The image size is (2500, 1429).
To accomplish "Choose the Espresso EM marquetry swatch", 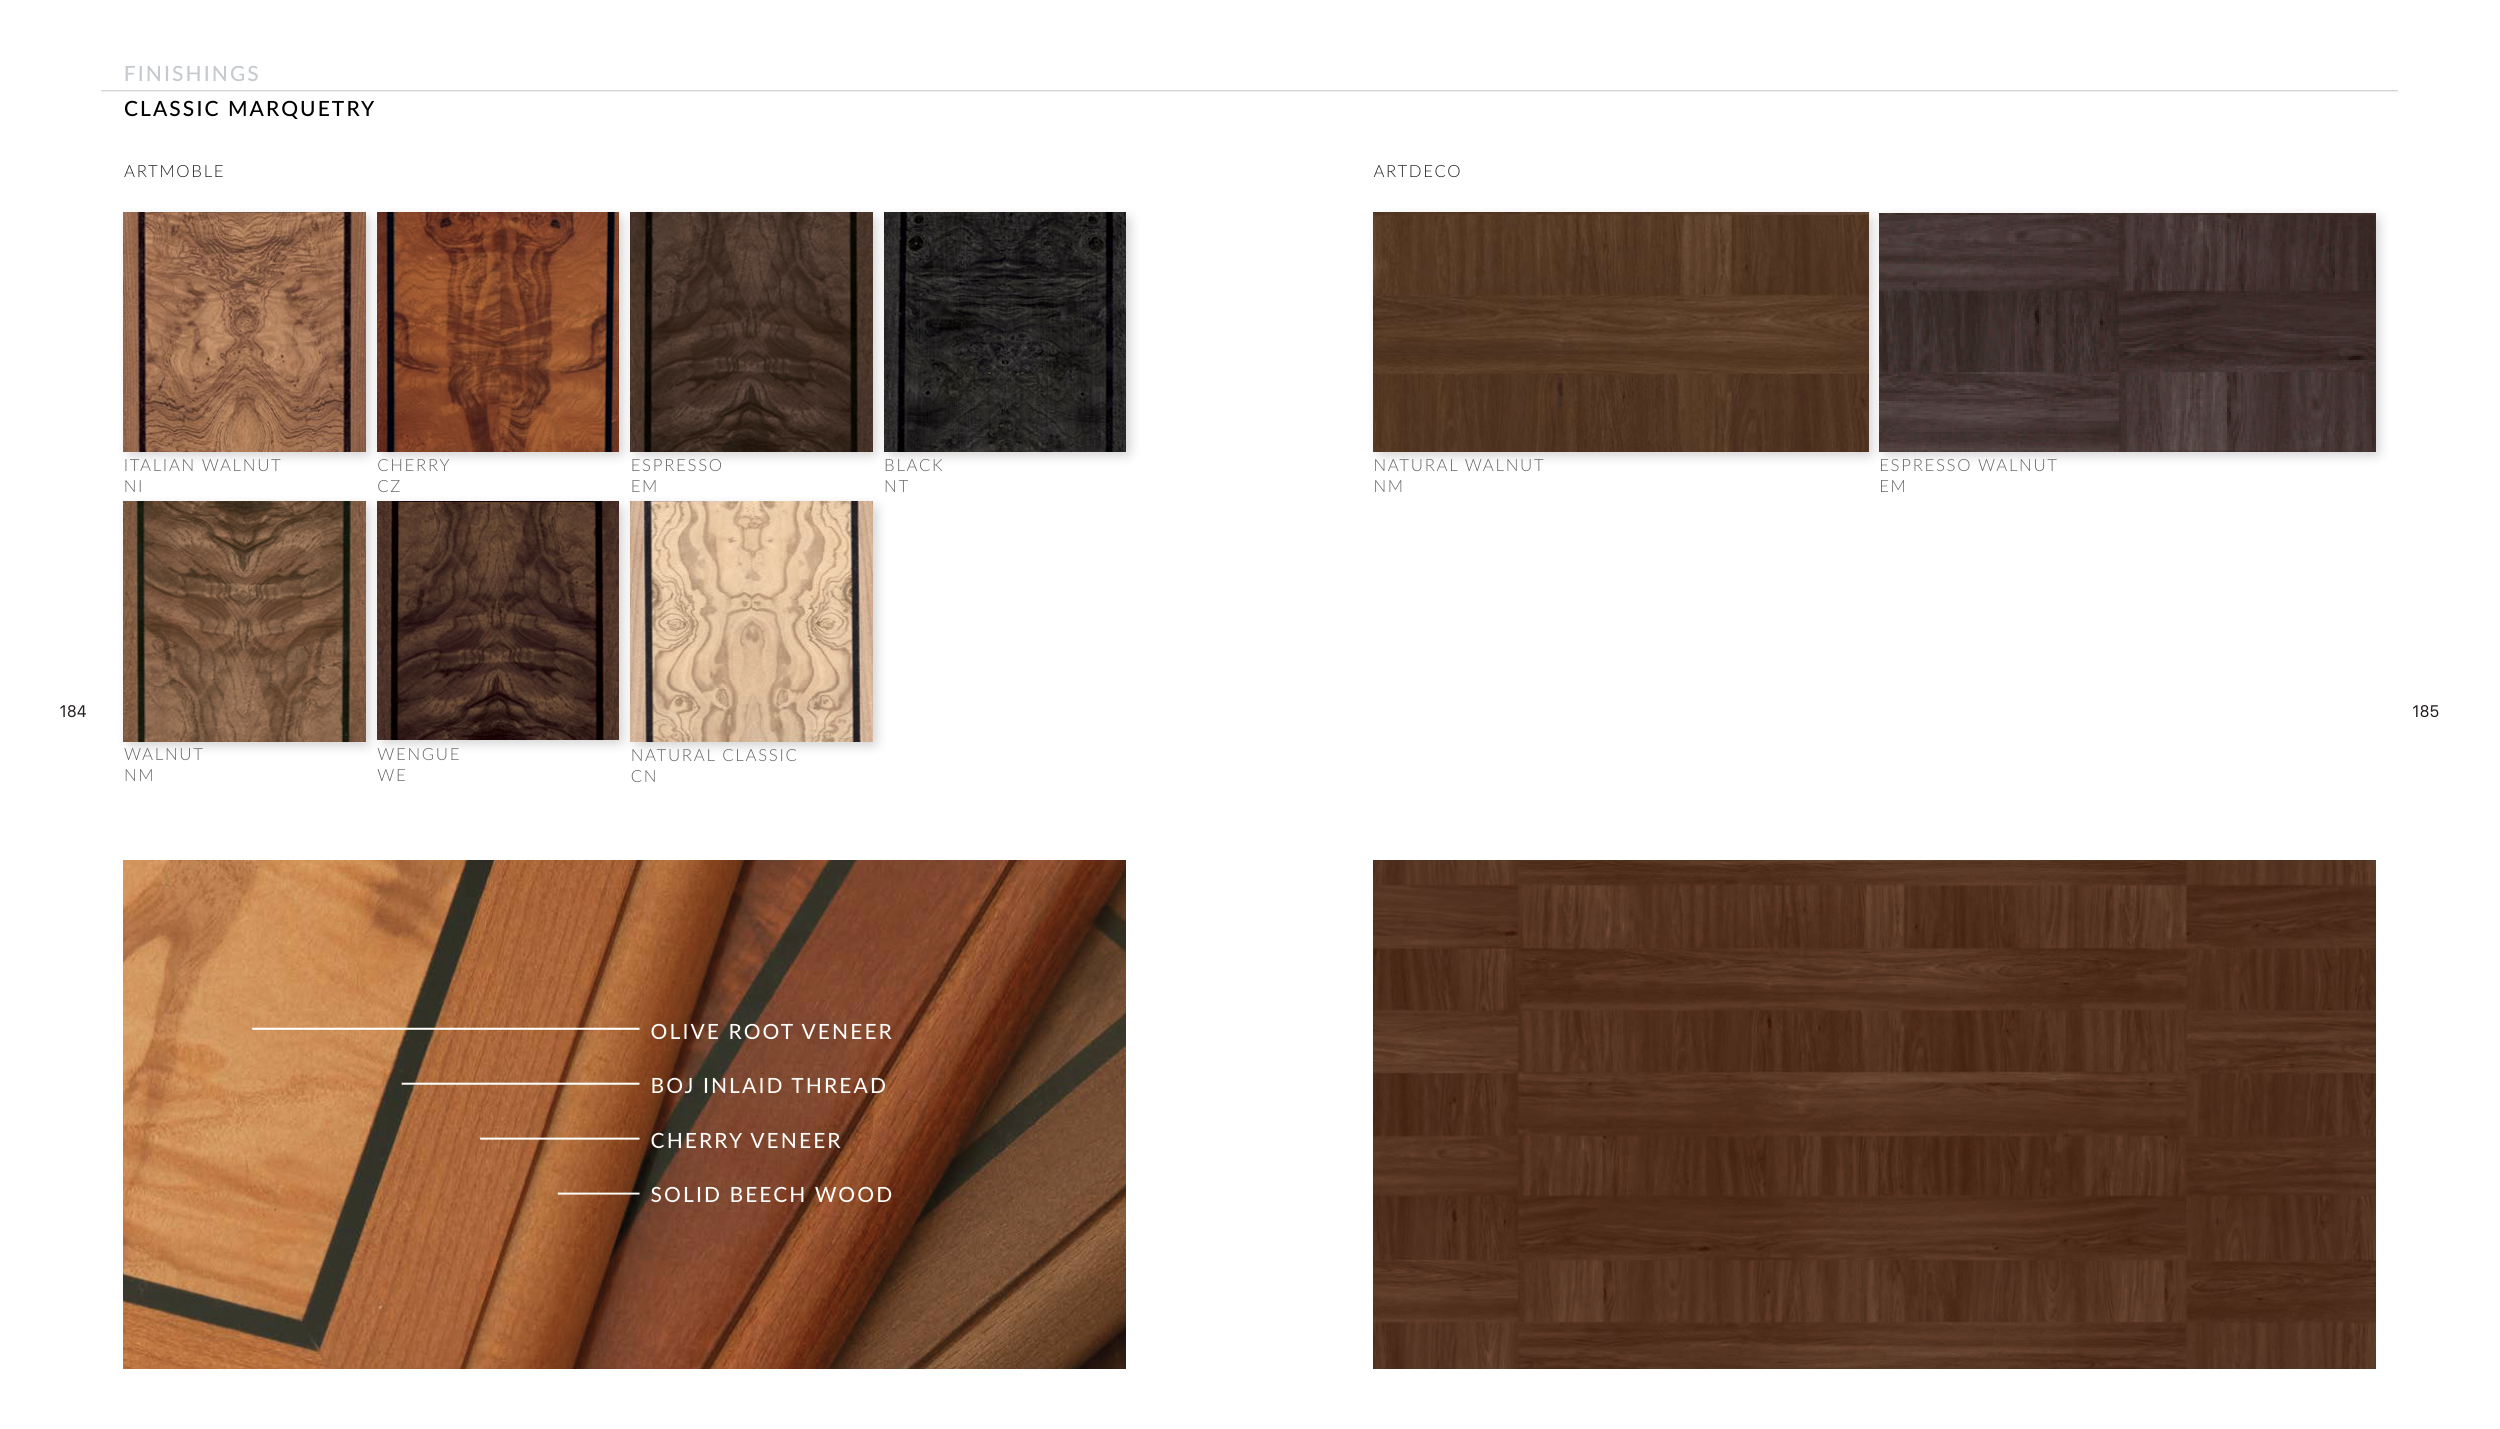I will 751,331.
